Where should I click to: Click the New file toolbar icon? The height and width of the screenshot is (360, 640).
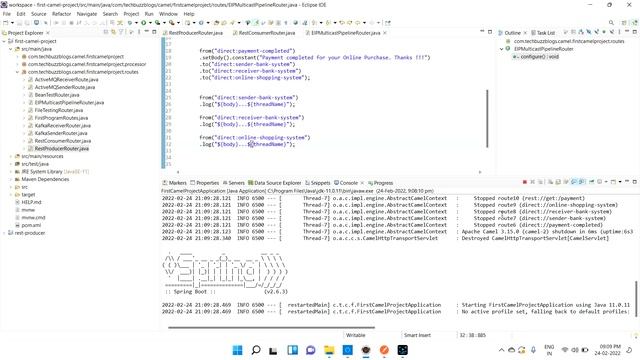click(x=6, y=23)
